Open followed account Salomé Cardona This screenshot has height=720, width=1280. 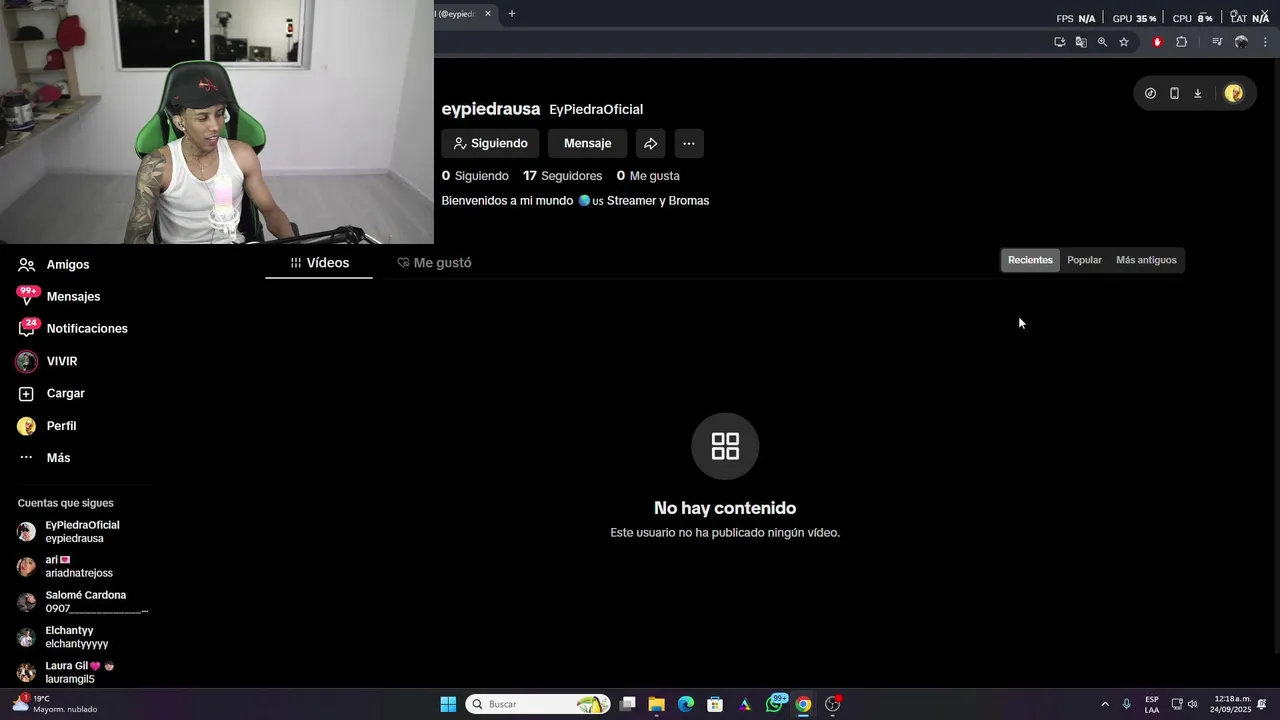[82, 602]
